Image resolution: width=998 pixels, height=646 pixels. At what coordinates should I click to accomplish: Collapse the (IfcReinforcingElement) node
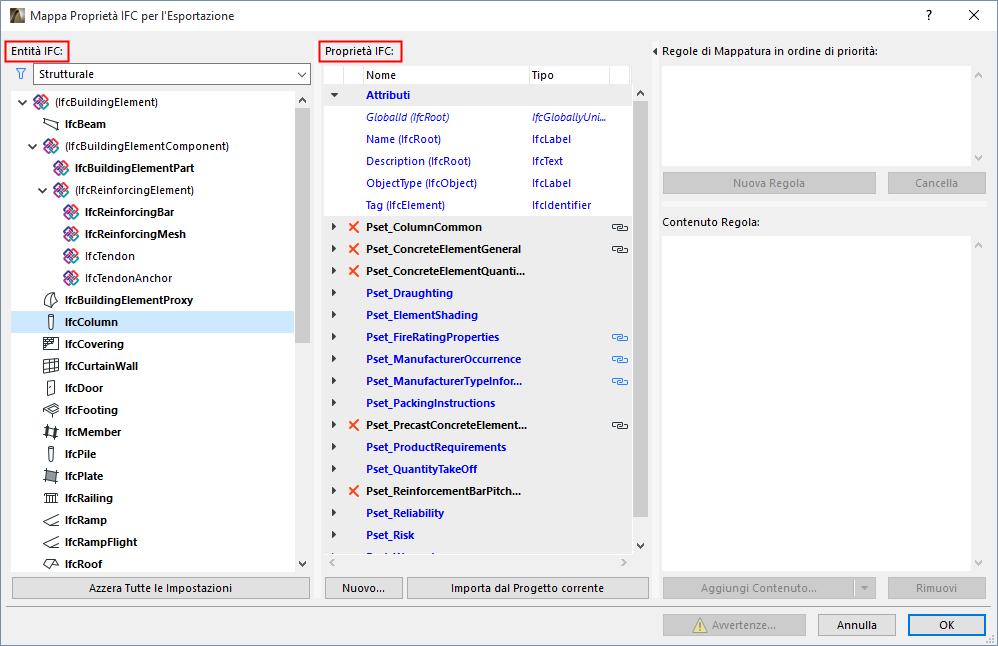click(43, 190)
